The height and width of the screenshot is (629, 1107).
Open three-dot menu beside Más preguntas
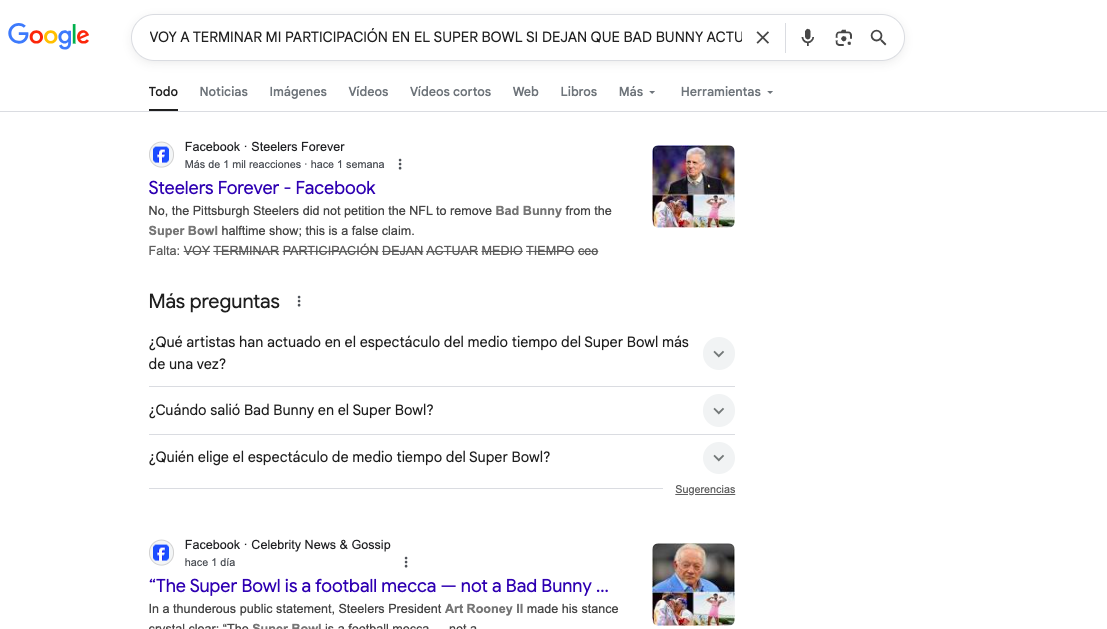[x=298, y=302]
